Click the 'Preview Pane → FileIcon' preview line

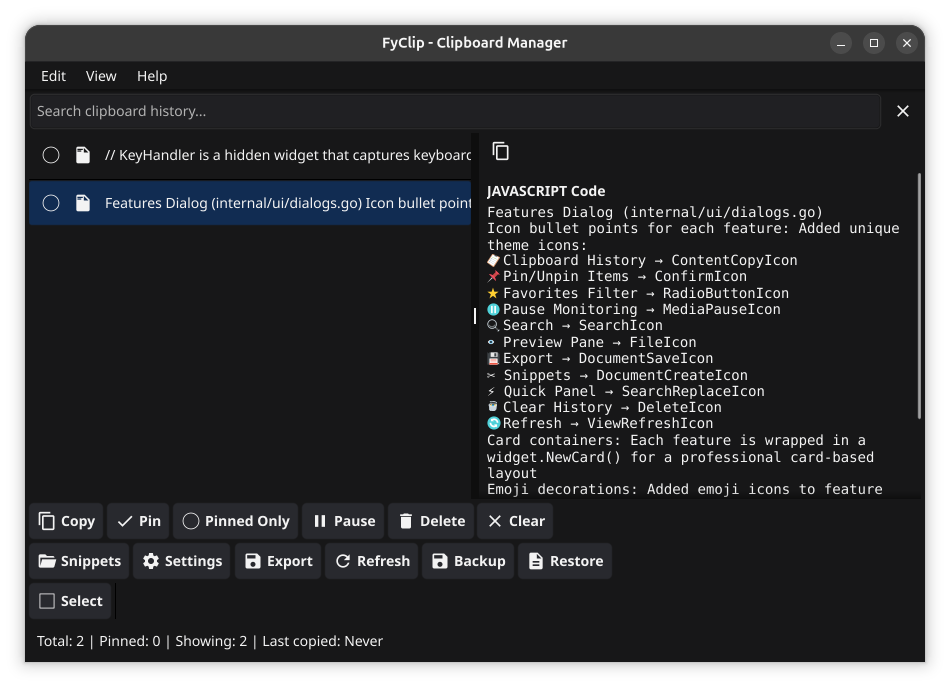point(592,342)
